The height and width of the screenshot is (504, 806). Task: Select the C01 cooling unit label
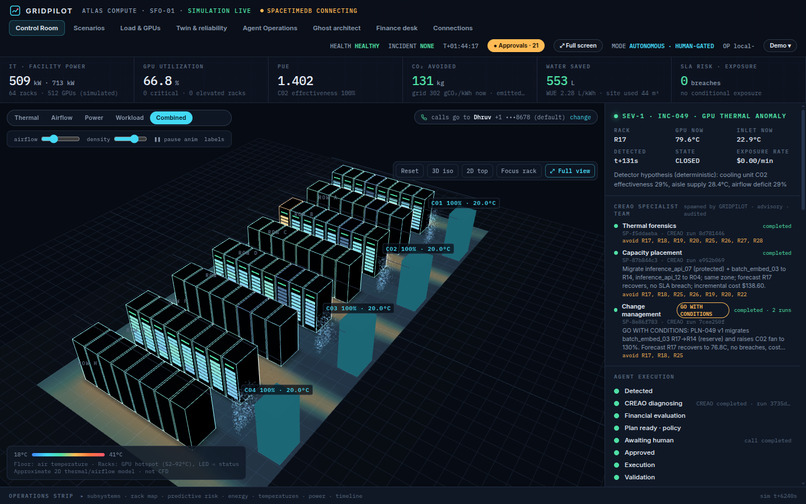(x=463, y=203)
